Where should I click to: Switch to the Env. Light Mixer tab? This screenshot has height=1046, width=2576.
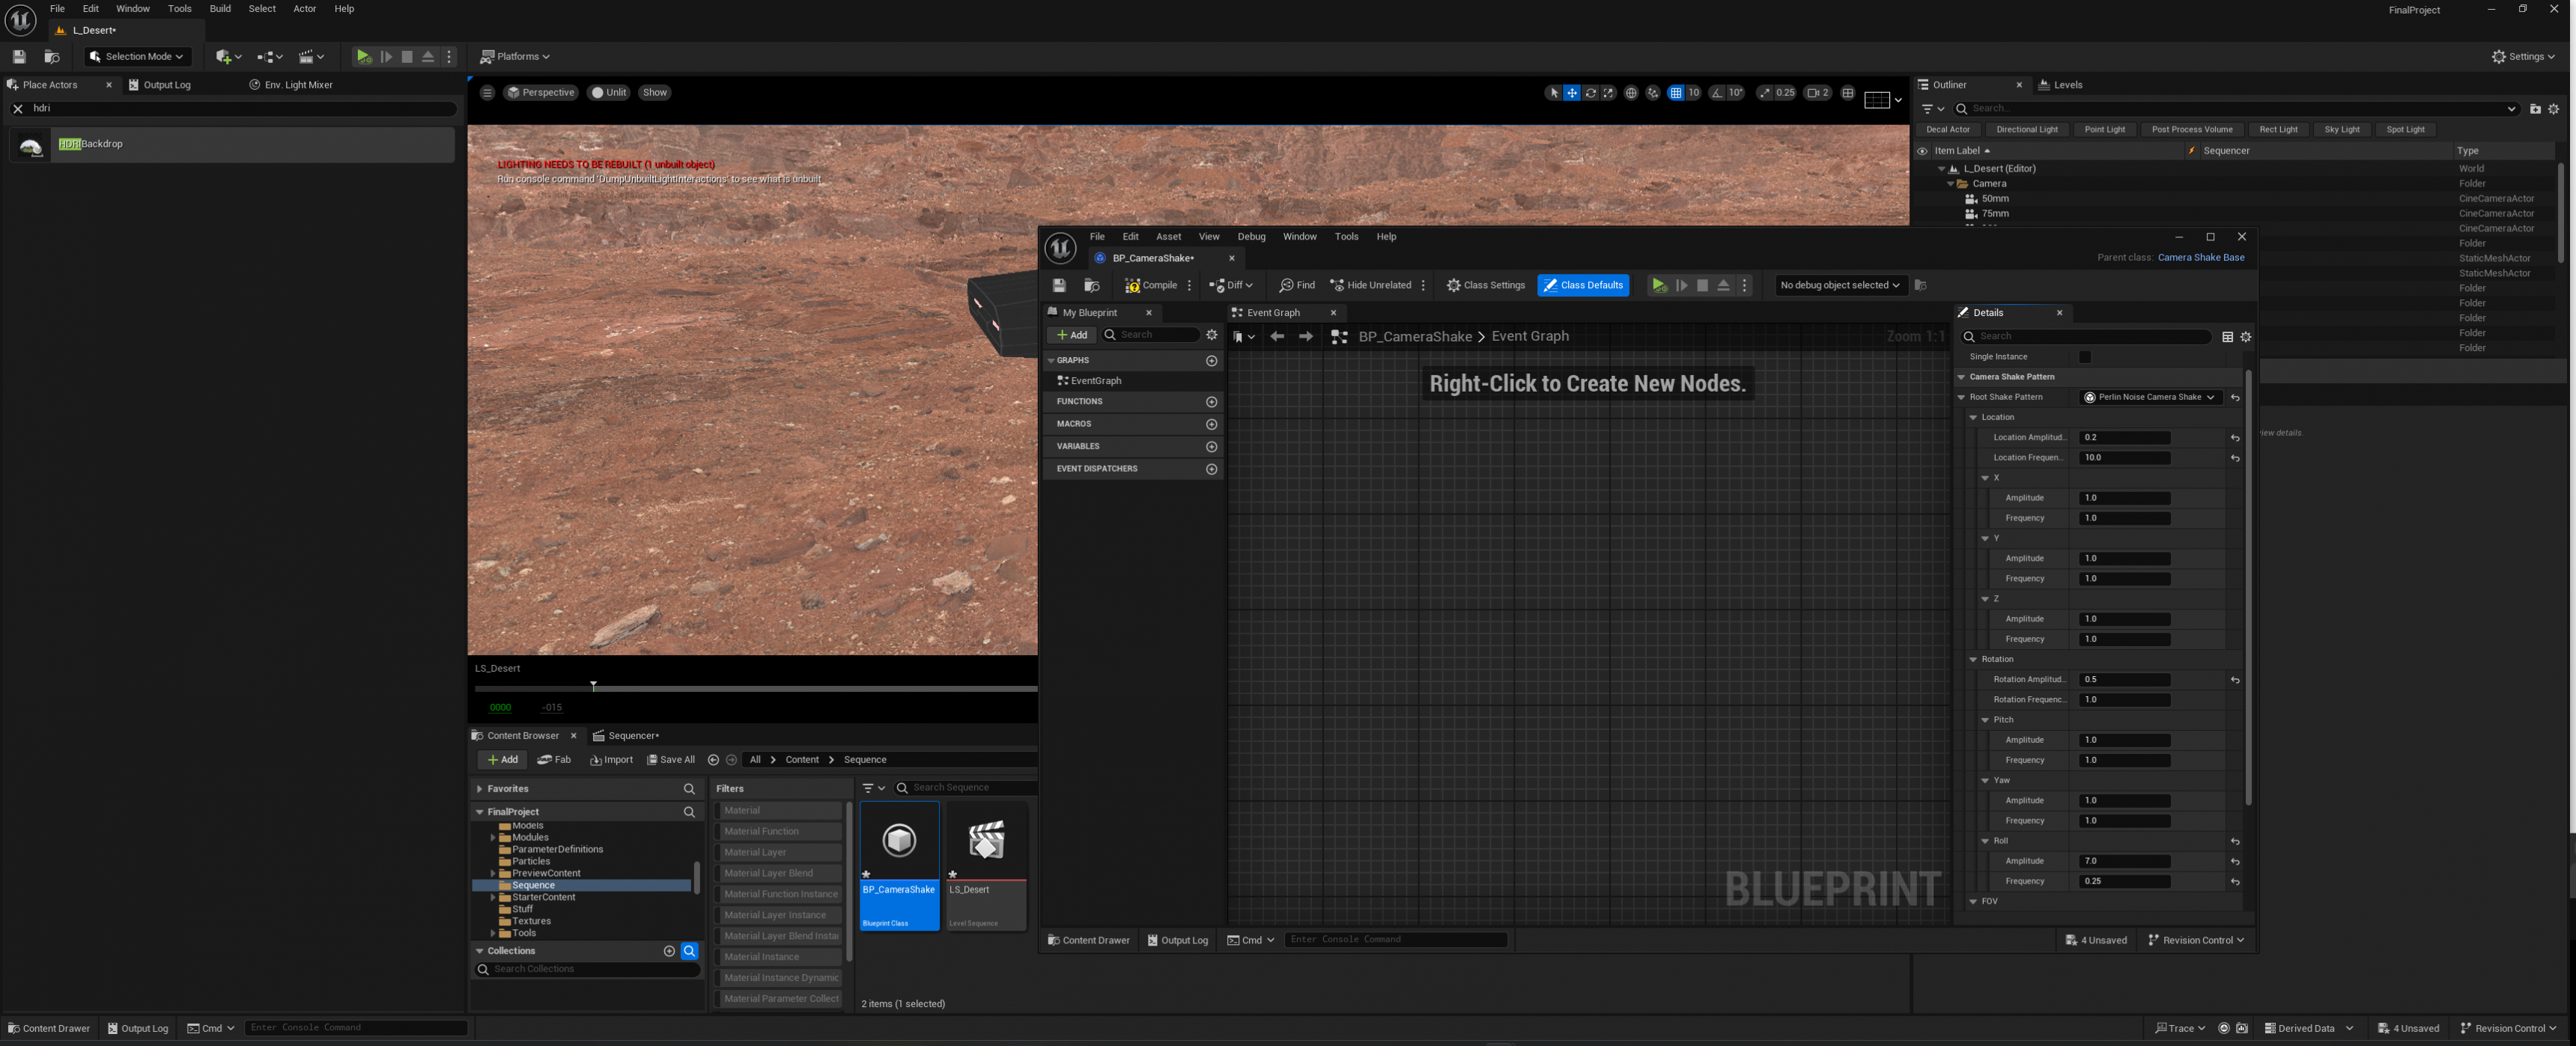click(x=290, y=85)
